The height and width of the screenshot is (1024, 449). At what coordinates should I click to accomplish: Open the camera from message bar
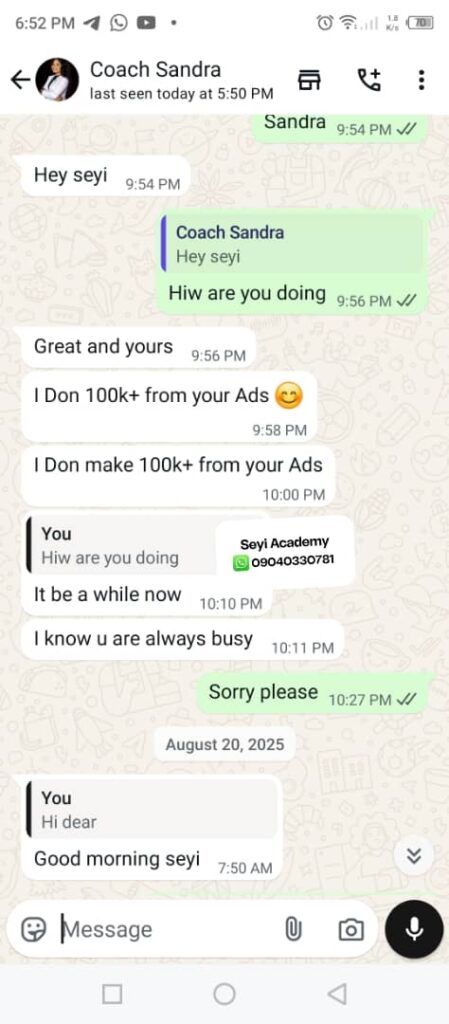coord(350,929)
